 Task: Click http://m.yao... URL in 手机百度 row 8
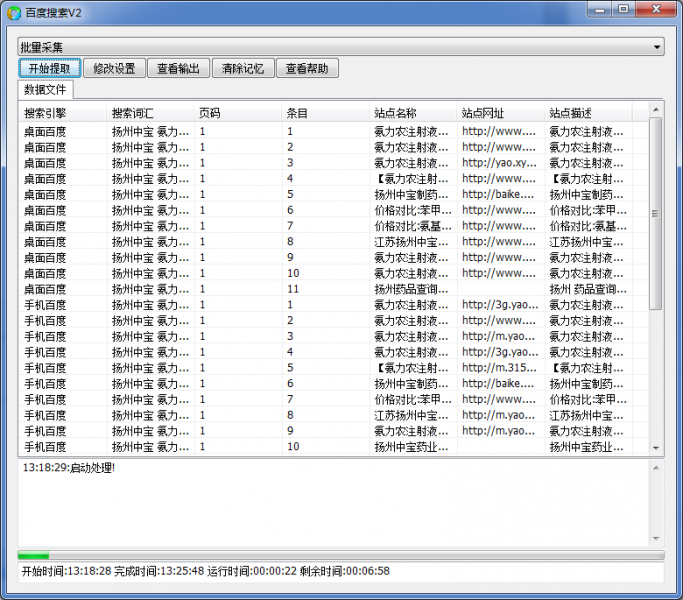coord(498,415)
